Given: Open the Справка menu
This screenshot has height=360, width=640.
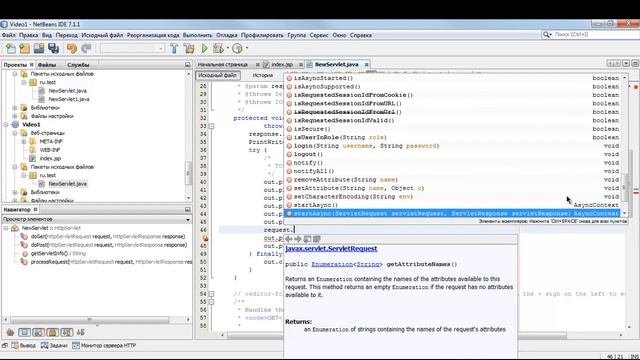Looking at the screenshot, I should point(361,35).
